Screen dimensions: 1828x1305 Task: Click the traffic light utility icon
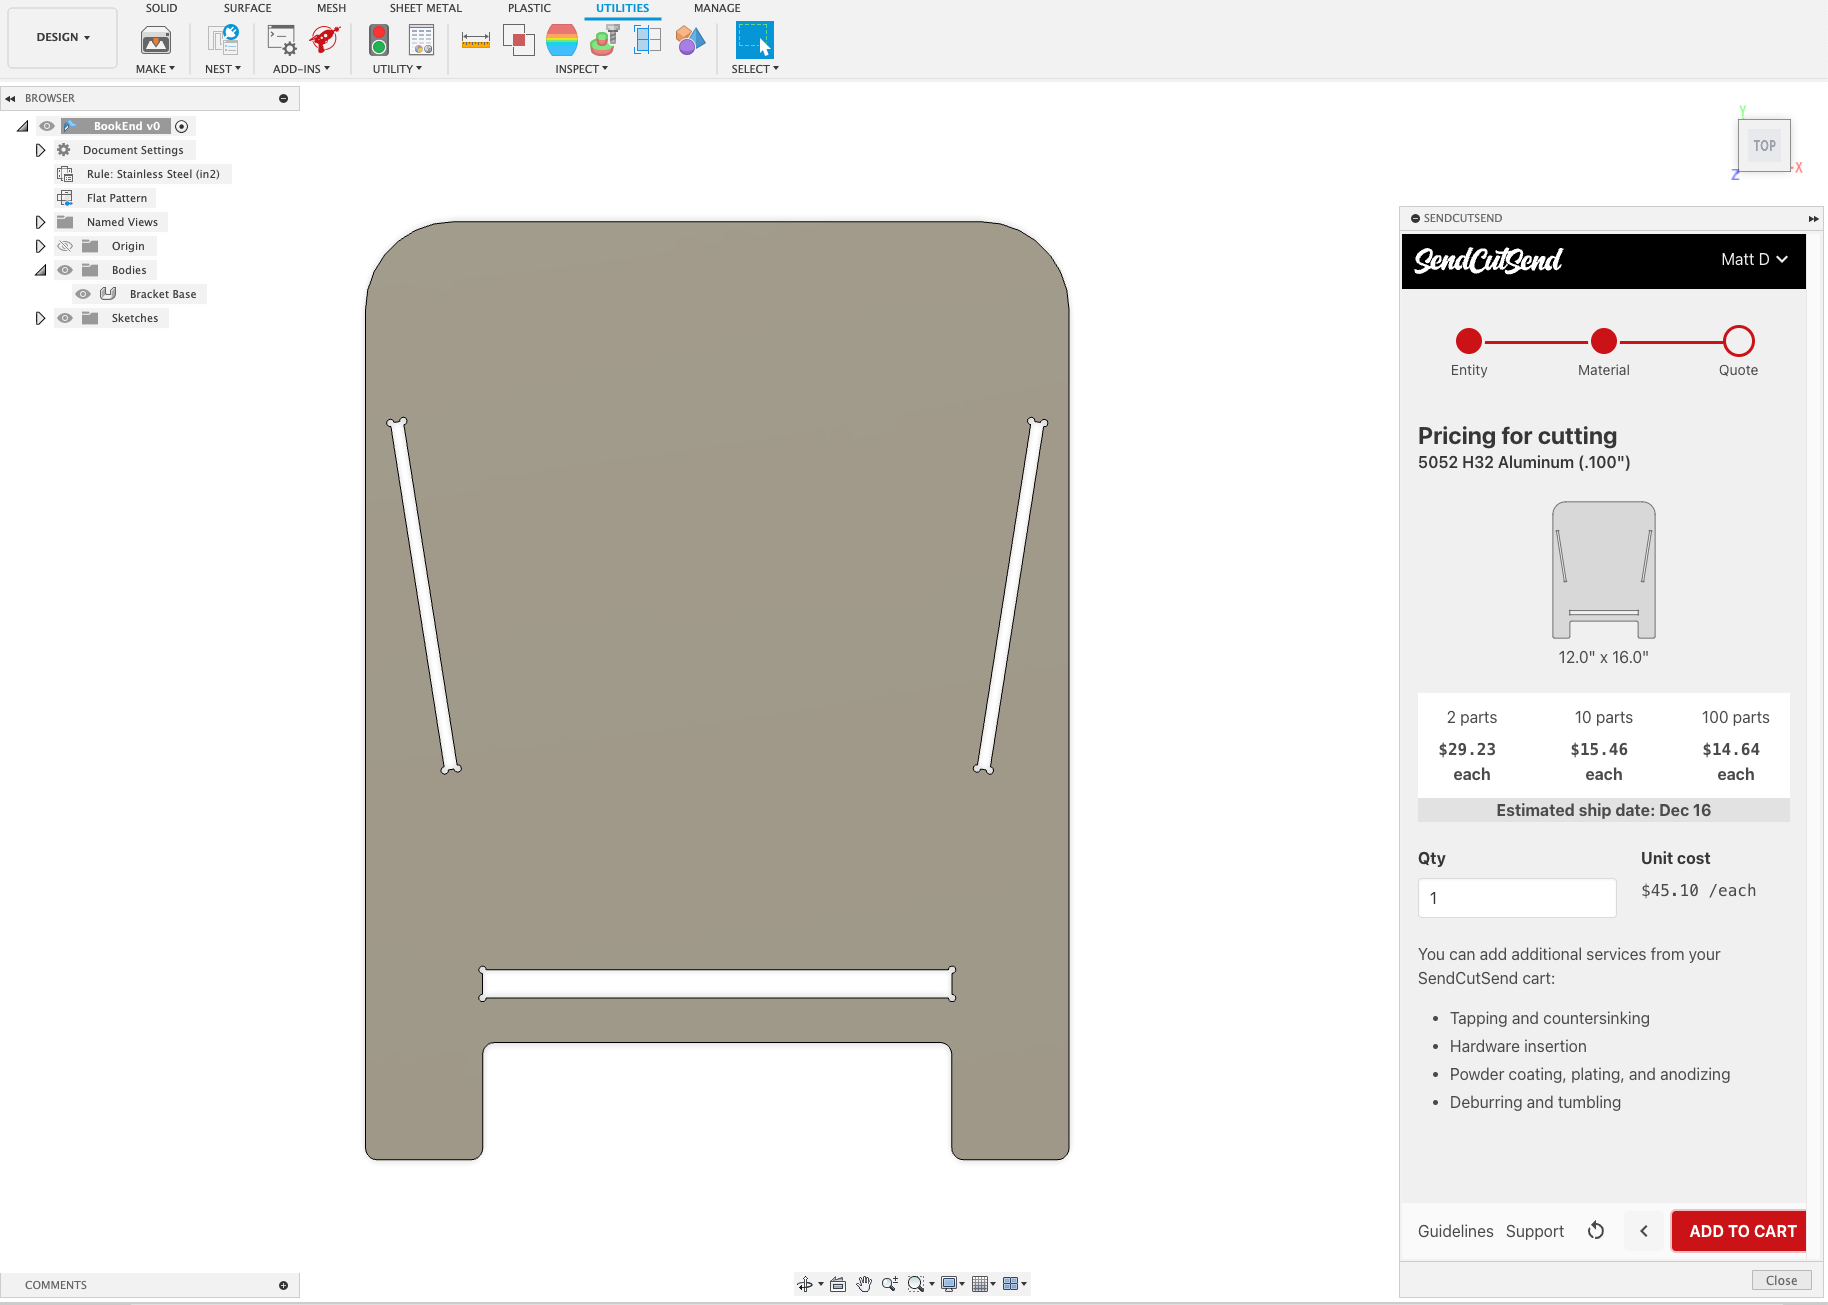[x=379, y=40]
